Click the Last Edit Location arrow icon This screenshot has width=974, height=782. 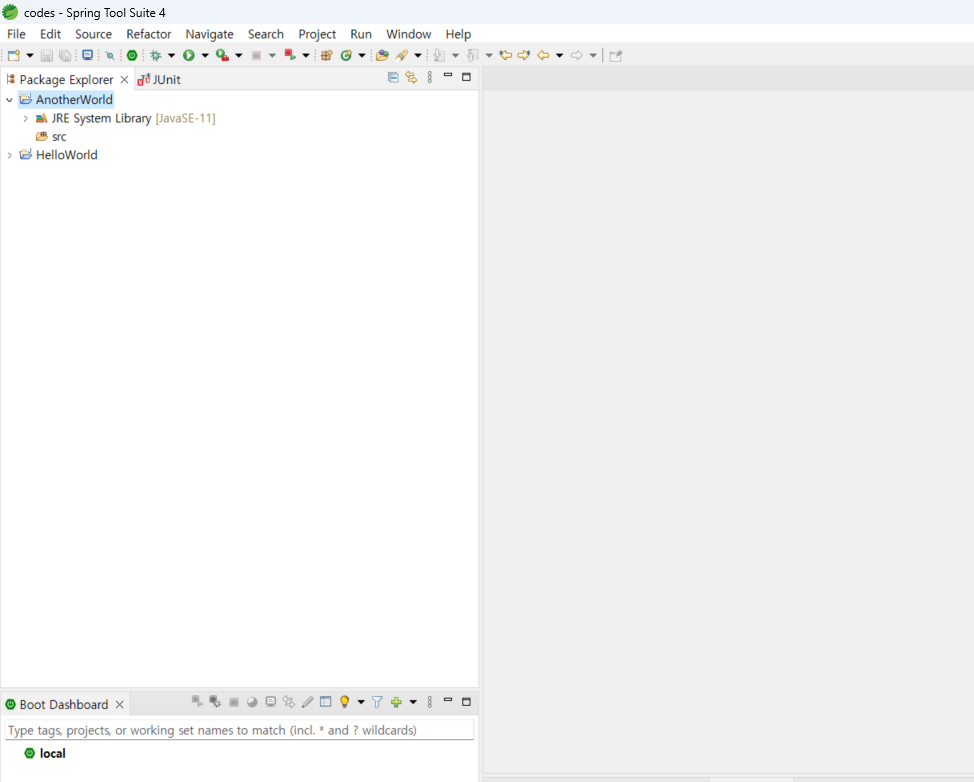[x=506, y=55]
